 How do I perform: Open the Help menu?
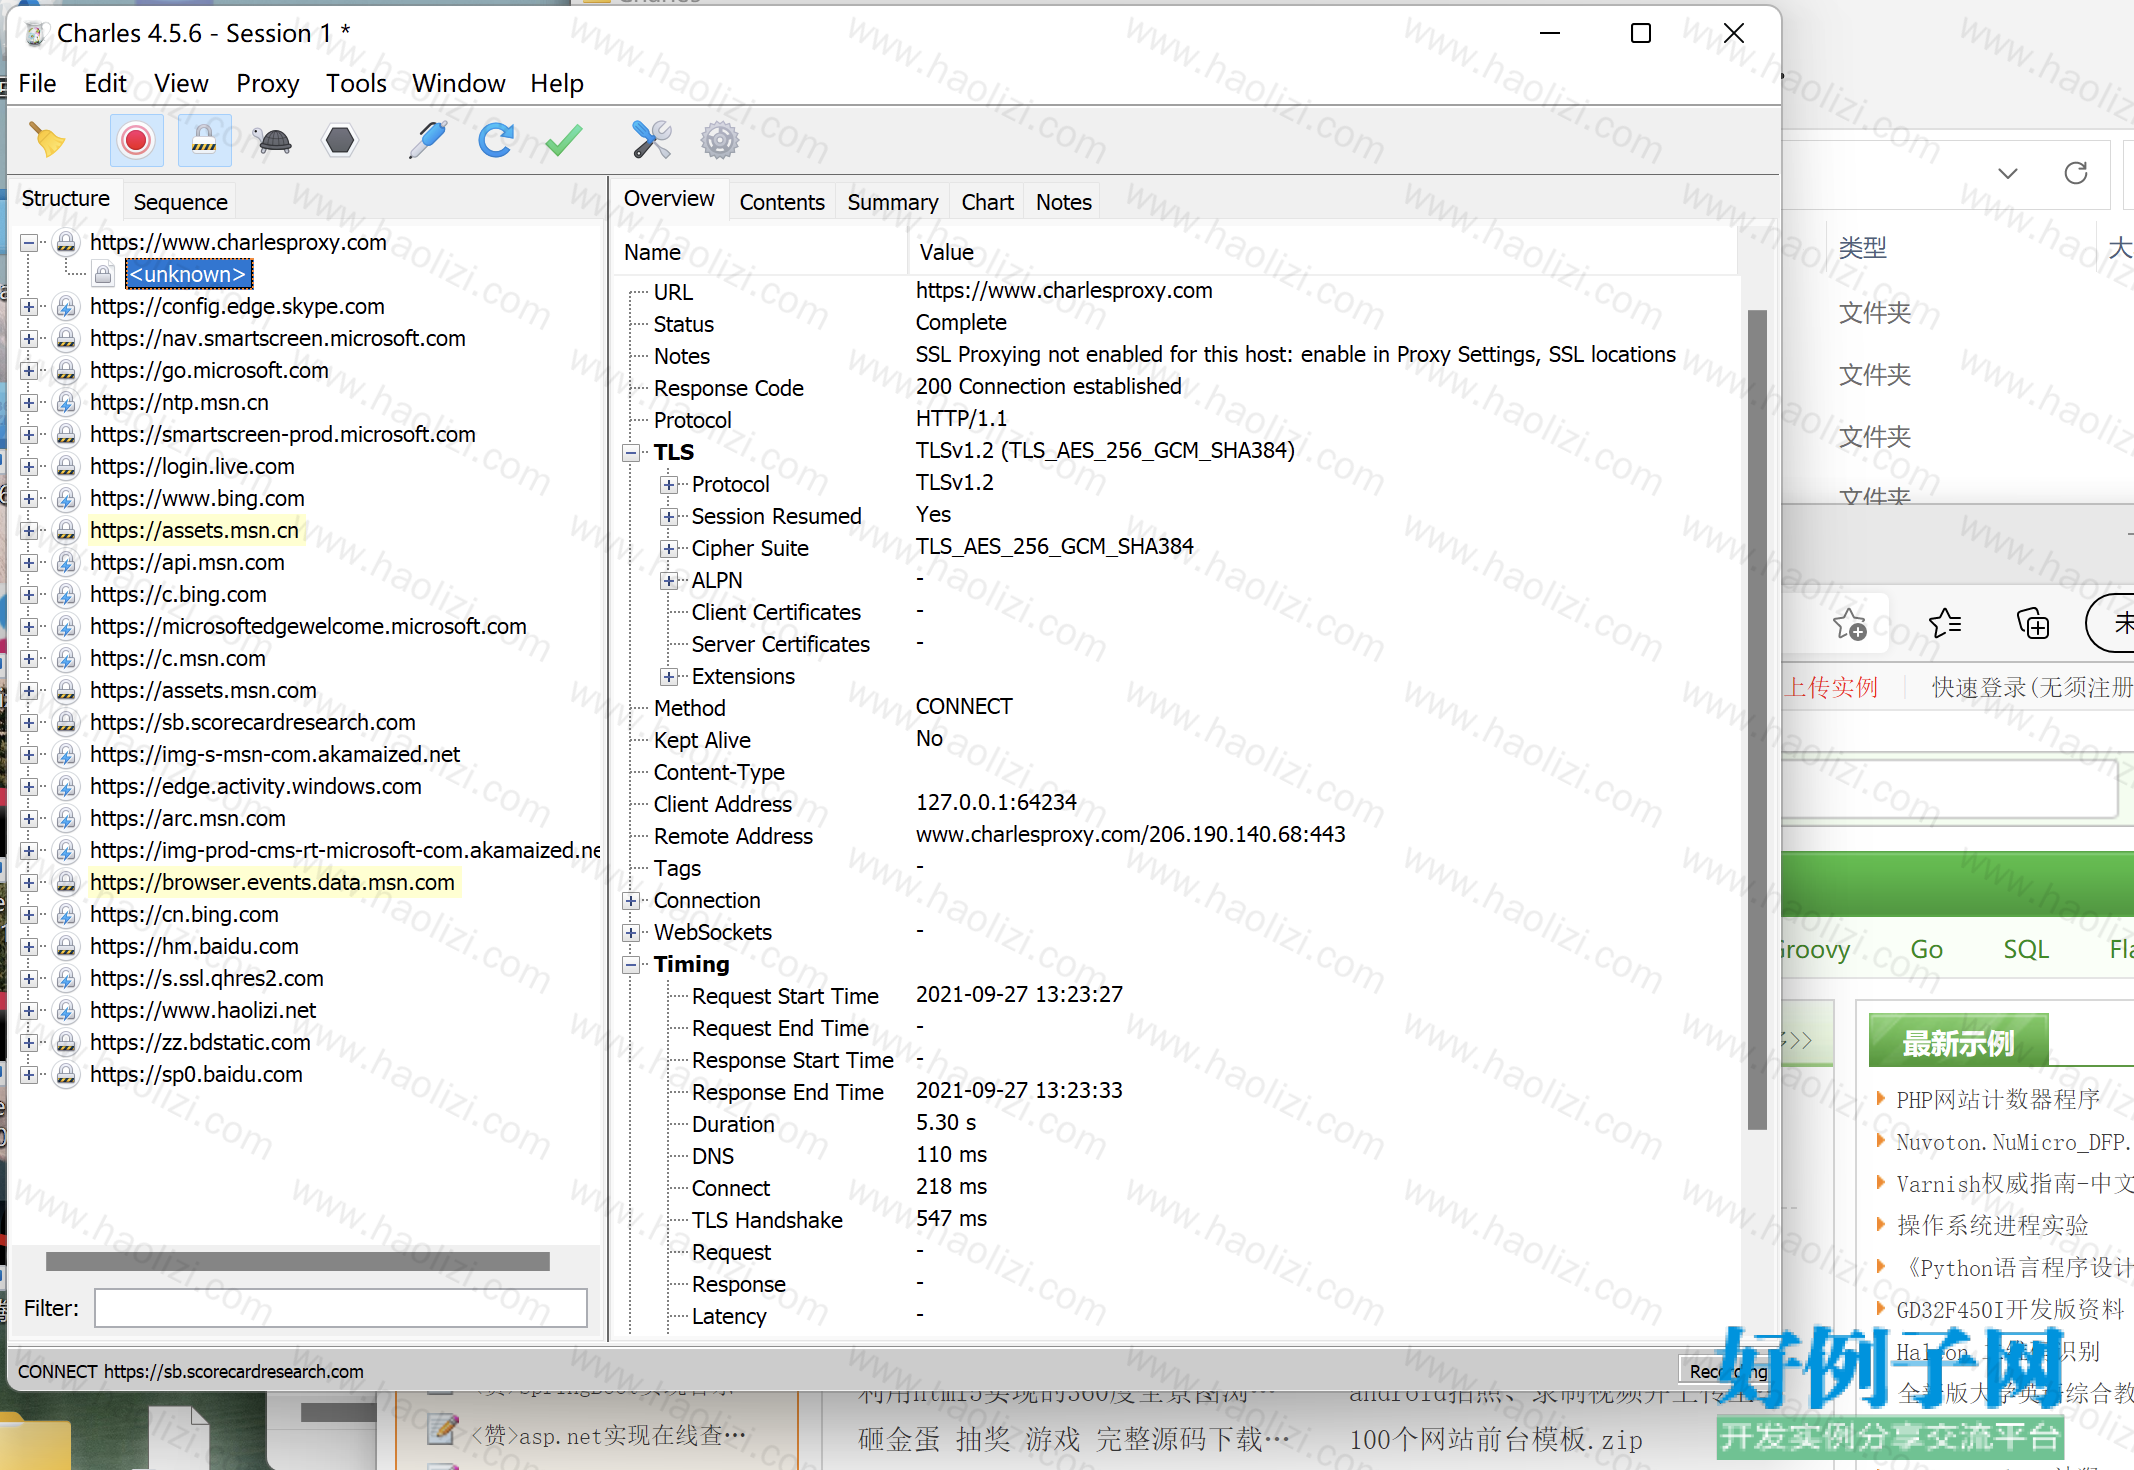[557, 83]
